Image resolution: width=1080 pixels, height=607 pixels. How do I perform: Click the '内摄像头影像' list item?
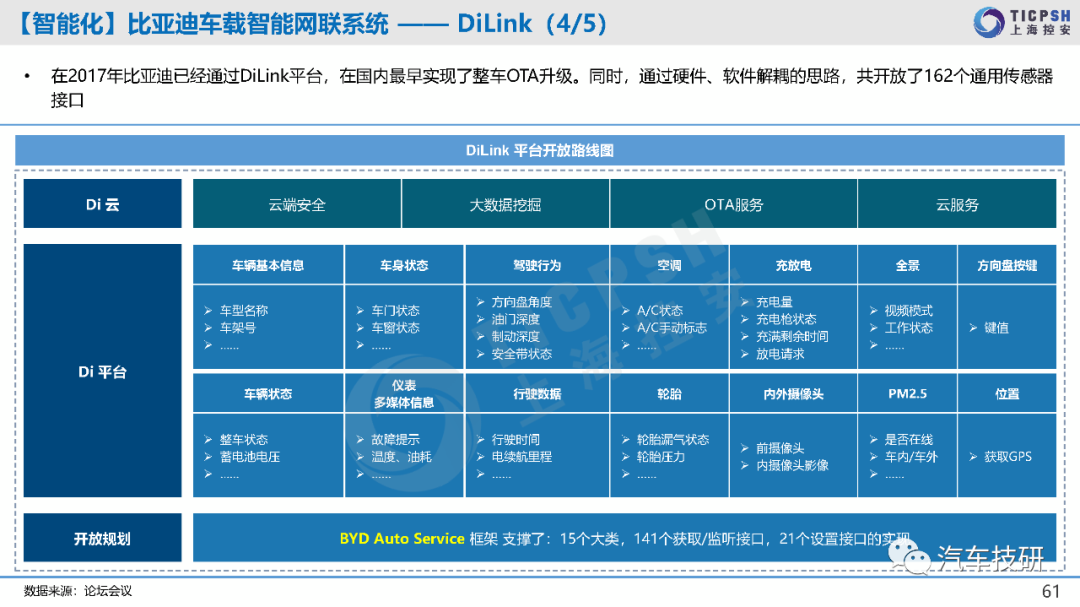click(x=792, y=466)
